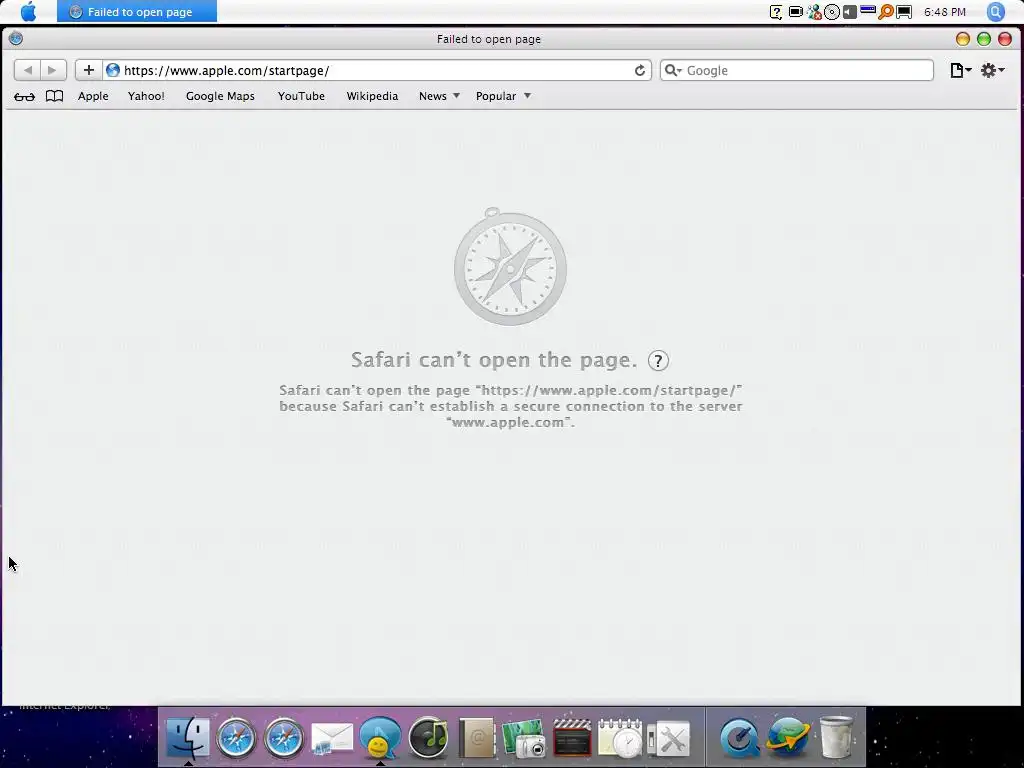Viewport: 1024px width, 768px height.
Task: Open the chat bubble app in dock
Action: (x=380, y=738)
